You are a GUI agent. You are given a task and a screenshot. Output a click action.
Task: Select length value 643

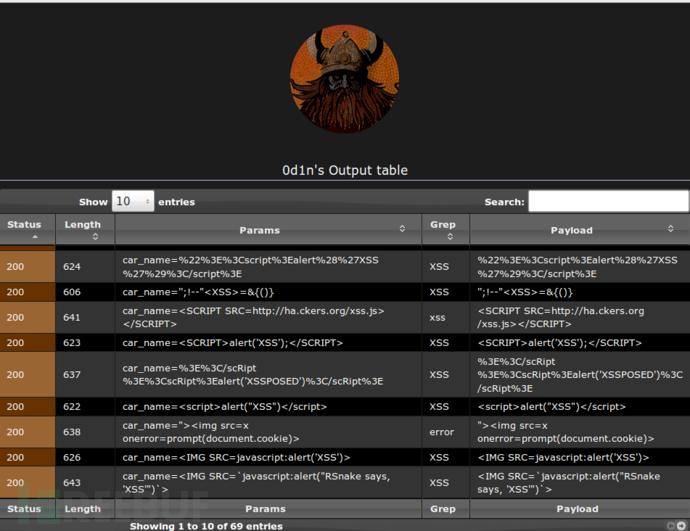pyautogui.click(x=72, y=483)
